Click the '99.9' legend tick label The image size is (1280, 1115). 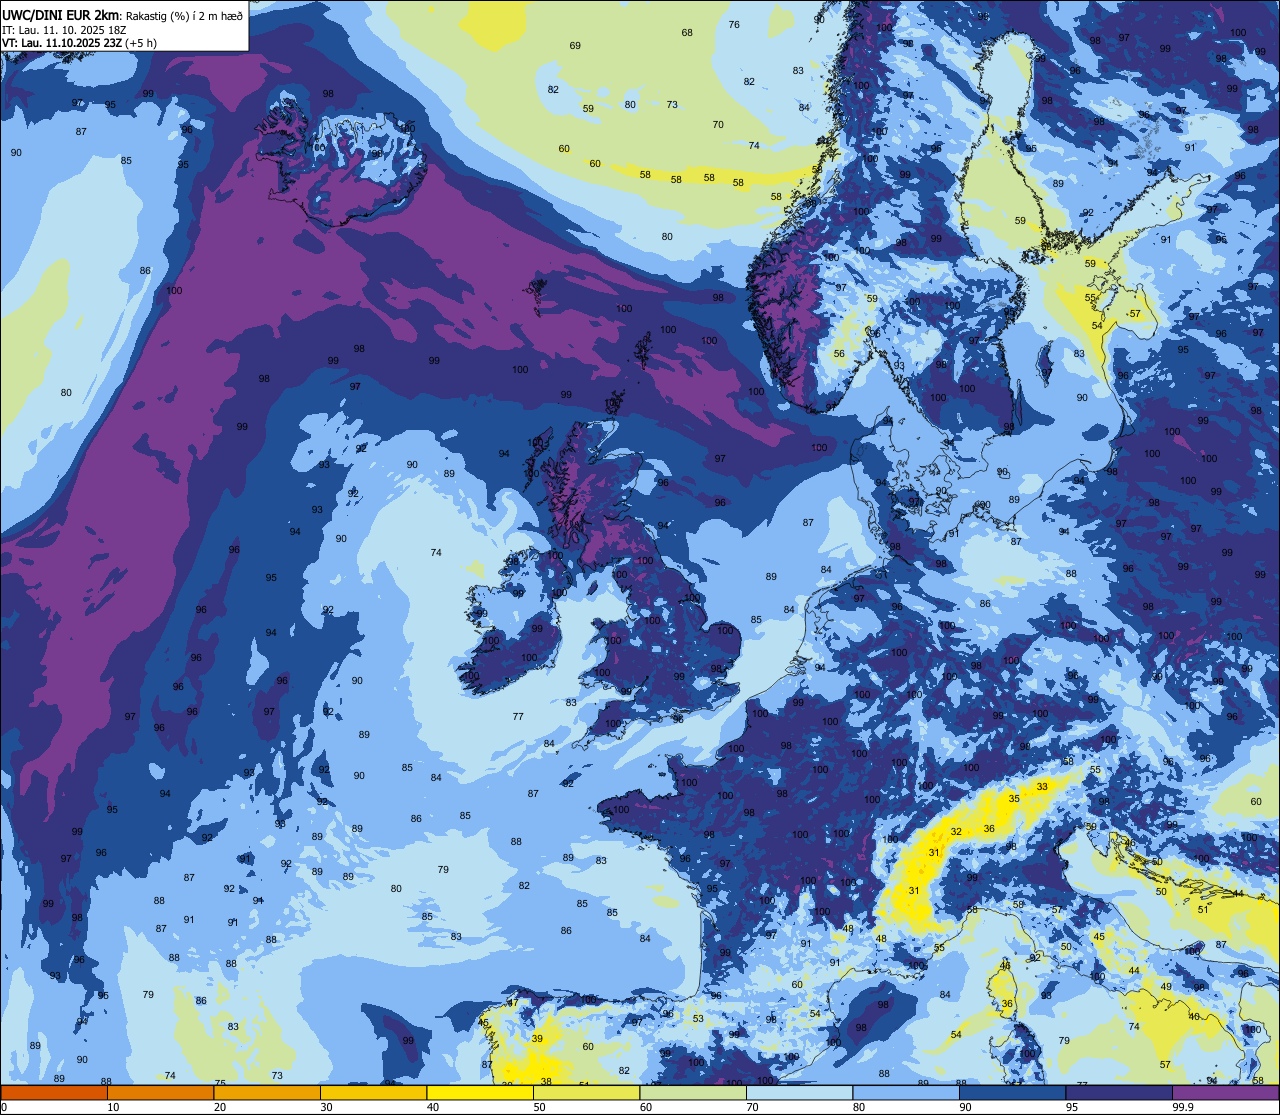click(x=1183, y=1107)
